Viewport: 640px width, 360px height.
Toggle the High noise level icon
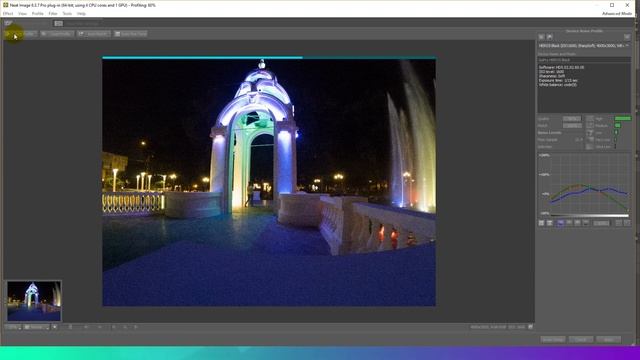(590, 119)
